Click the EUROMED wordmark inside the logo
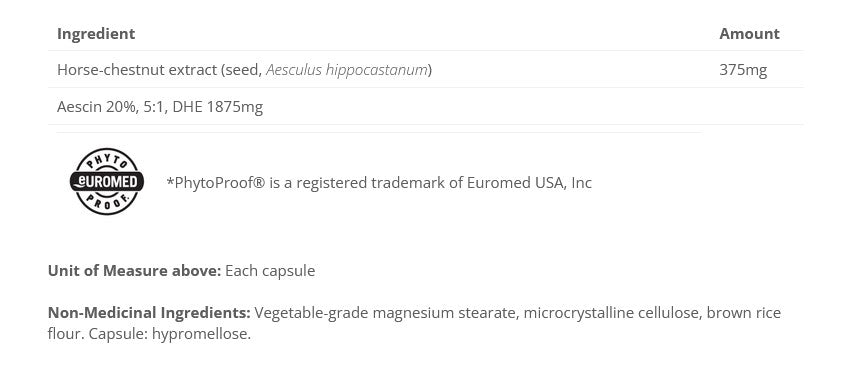845x376 pixels. point(107,182)
